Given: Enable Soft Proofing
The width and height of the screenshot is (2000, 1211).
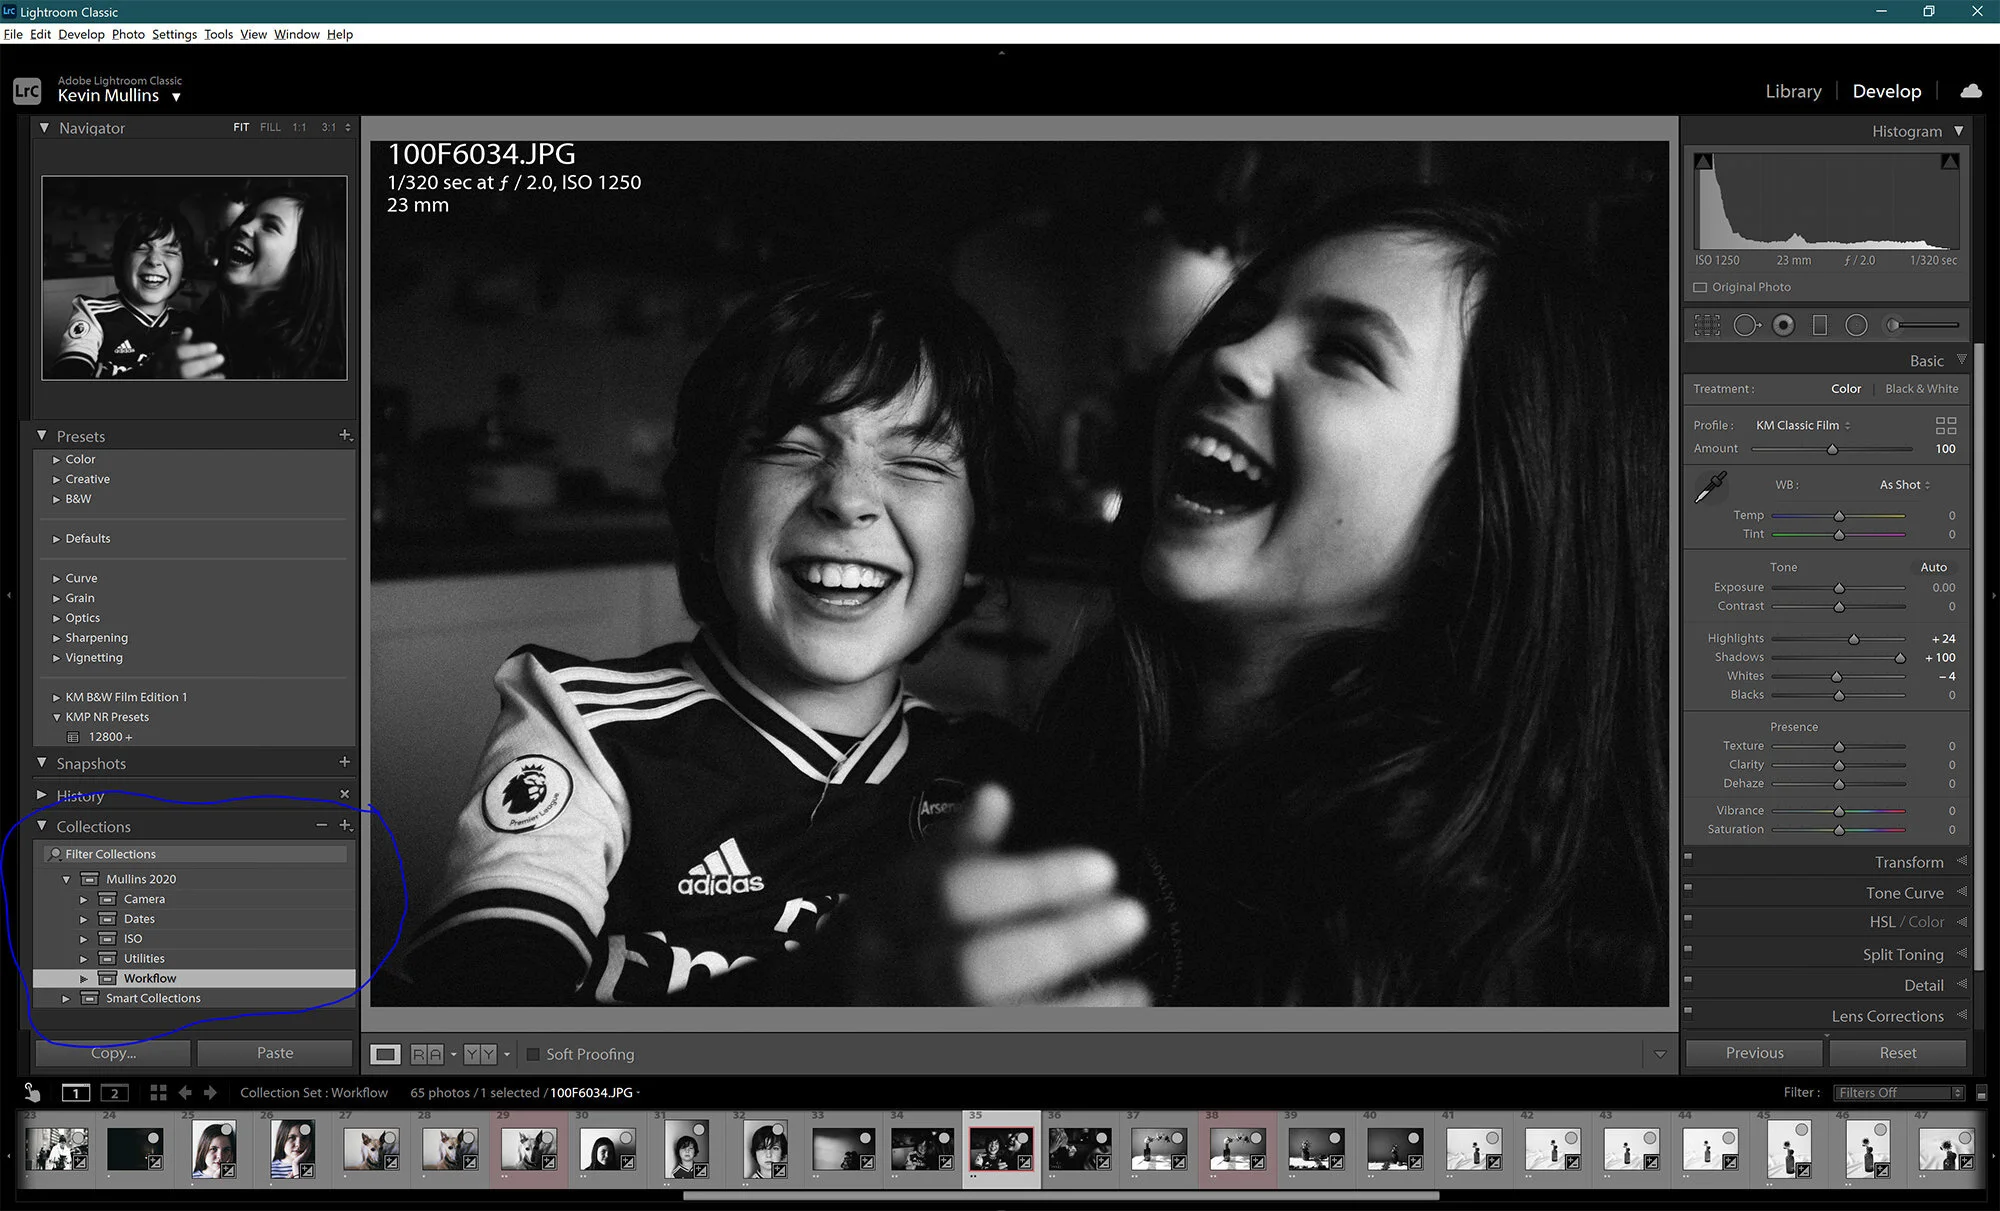Looking at the screenshot, I should (535, 1053).
